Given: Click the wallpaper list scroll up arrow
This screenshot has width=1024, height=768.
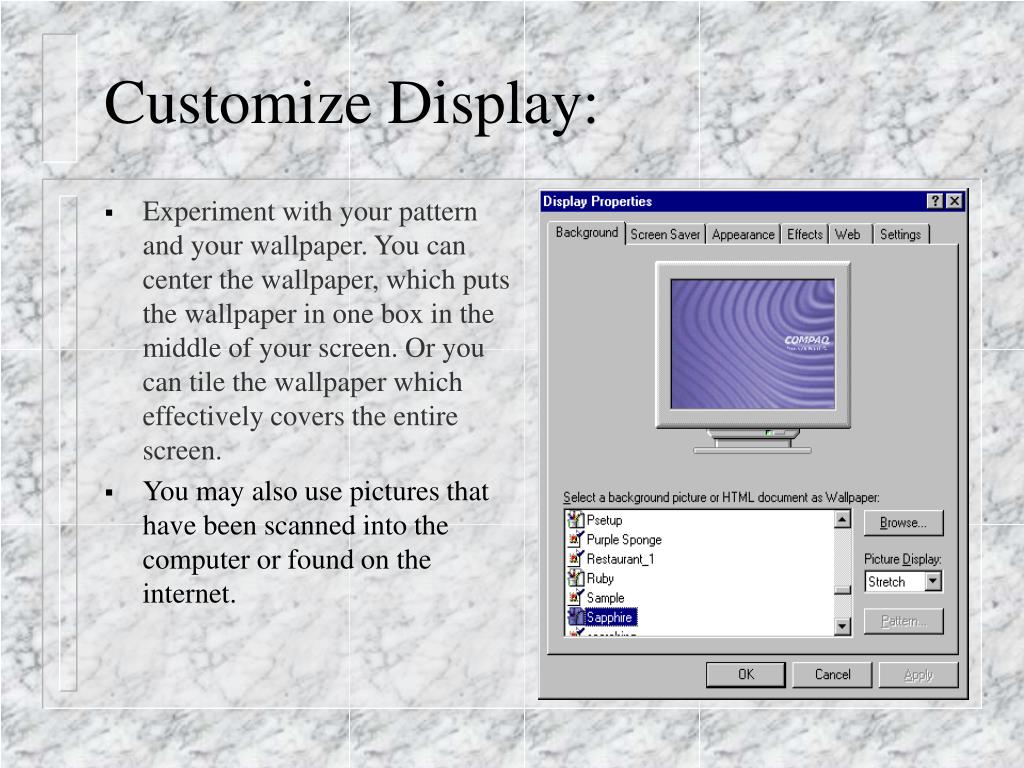Looking at the screenshot, I should [843, 520].
